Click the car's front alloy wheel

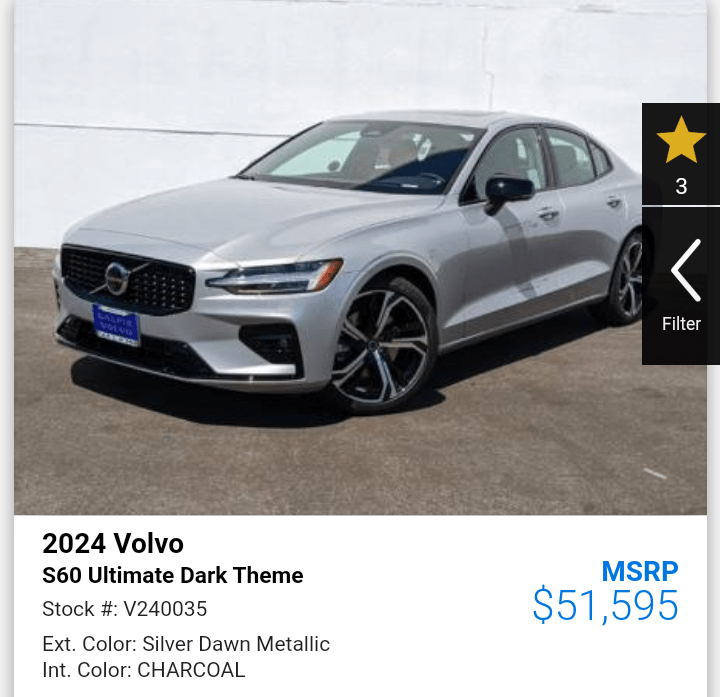tap(382, 345)
